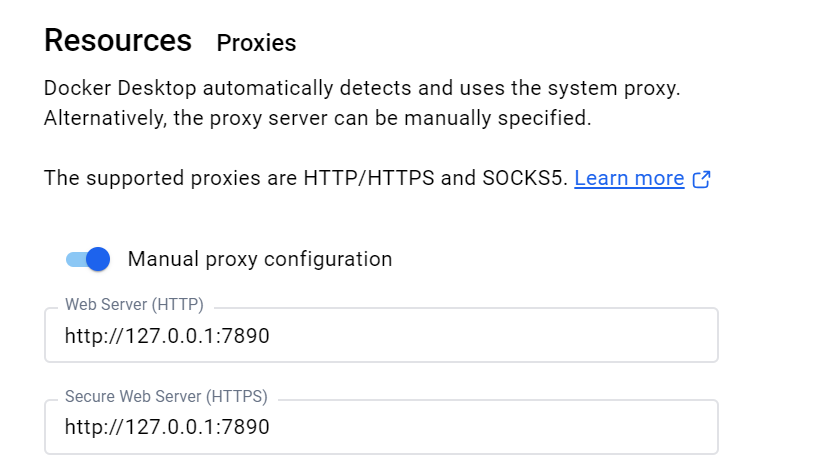Viewport: 838px width, 466px height.
Task: Click the supported proxies description sentence
Action: coord(306,178)
